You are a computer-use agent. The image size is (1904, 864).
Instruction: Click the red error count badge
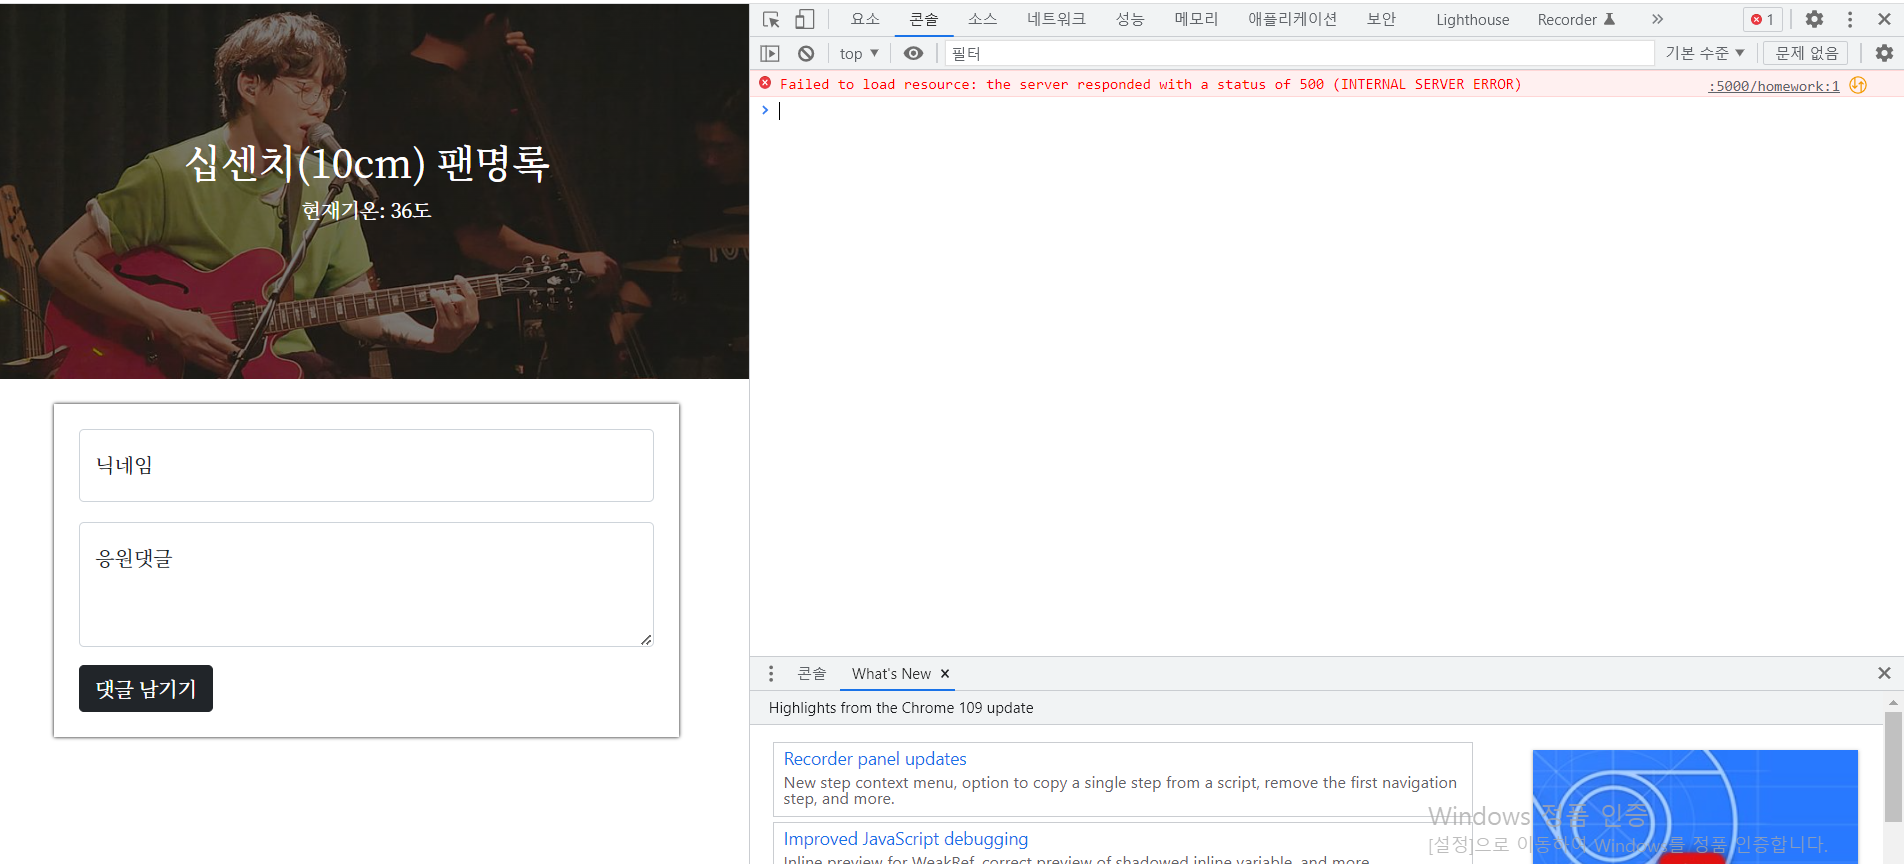tap(1762, 20)
